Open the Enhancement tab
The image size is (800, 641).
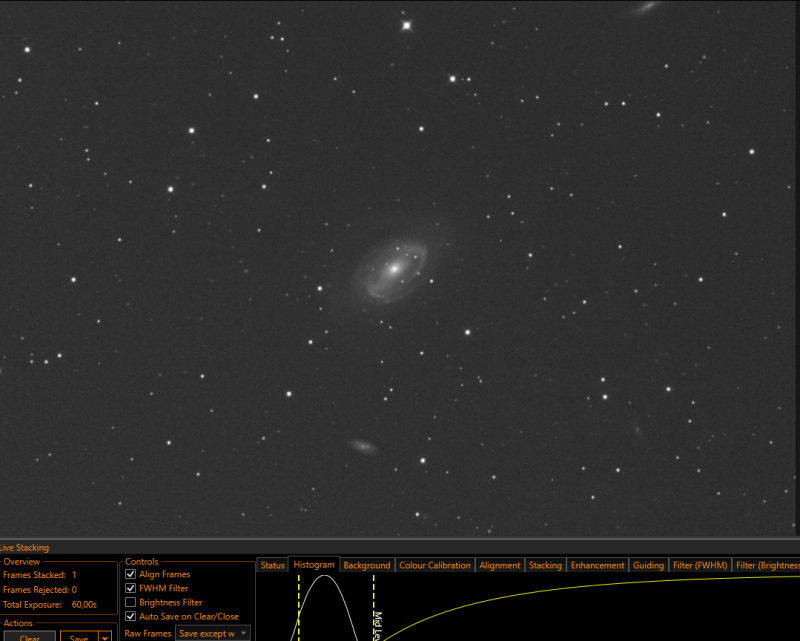597,565
